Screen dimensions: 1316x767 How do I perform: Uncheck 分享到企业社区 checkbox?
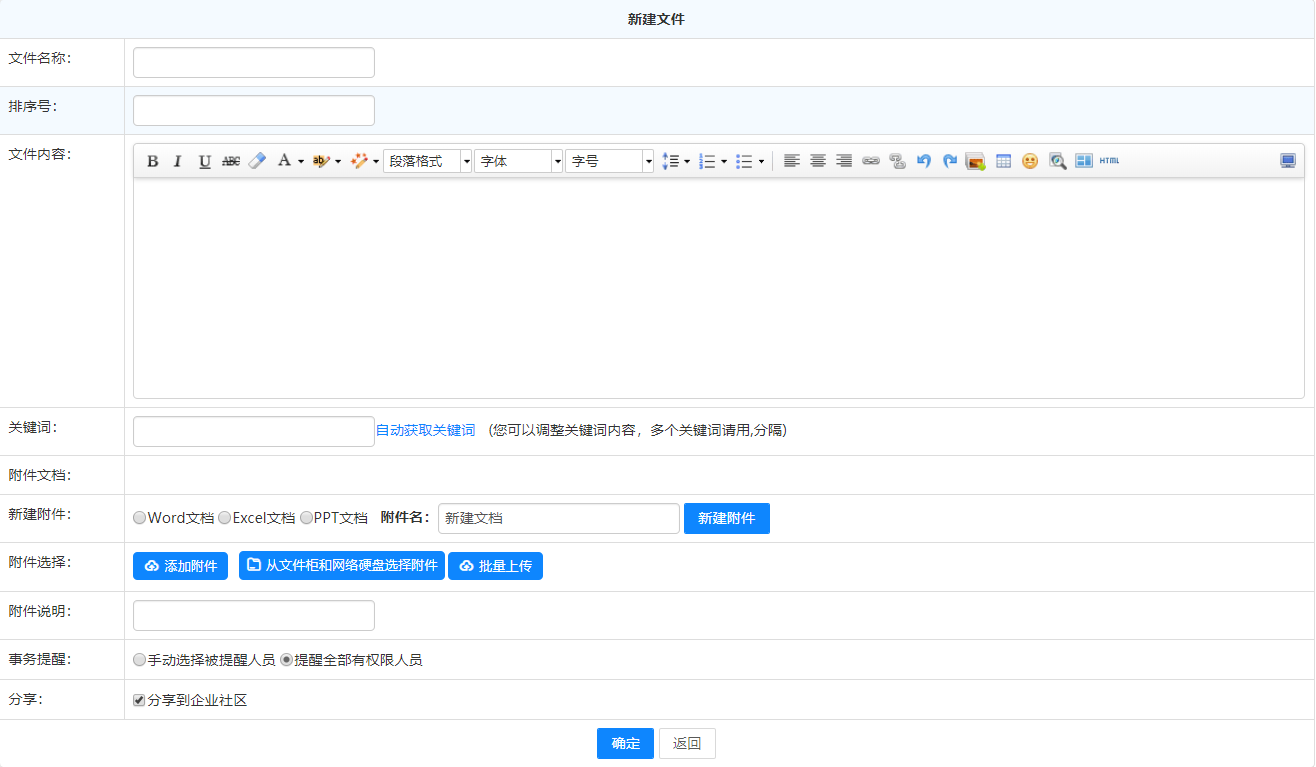(x=140, y=700)
